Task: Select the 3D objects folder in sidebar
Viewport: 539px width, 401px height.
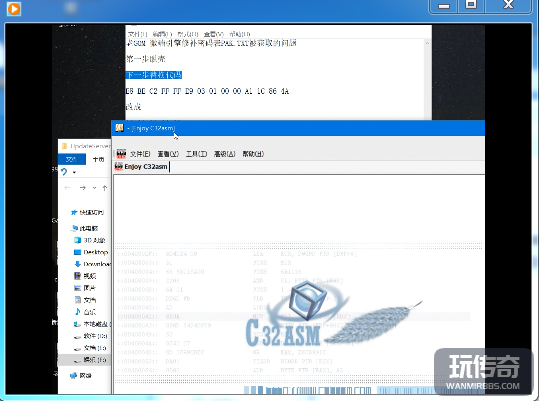Action: pyautogui.click(x=89, y=240)
